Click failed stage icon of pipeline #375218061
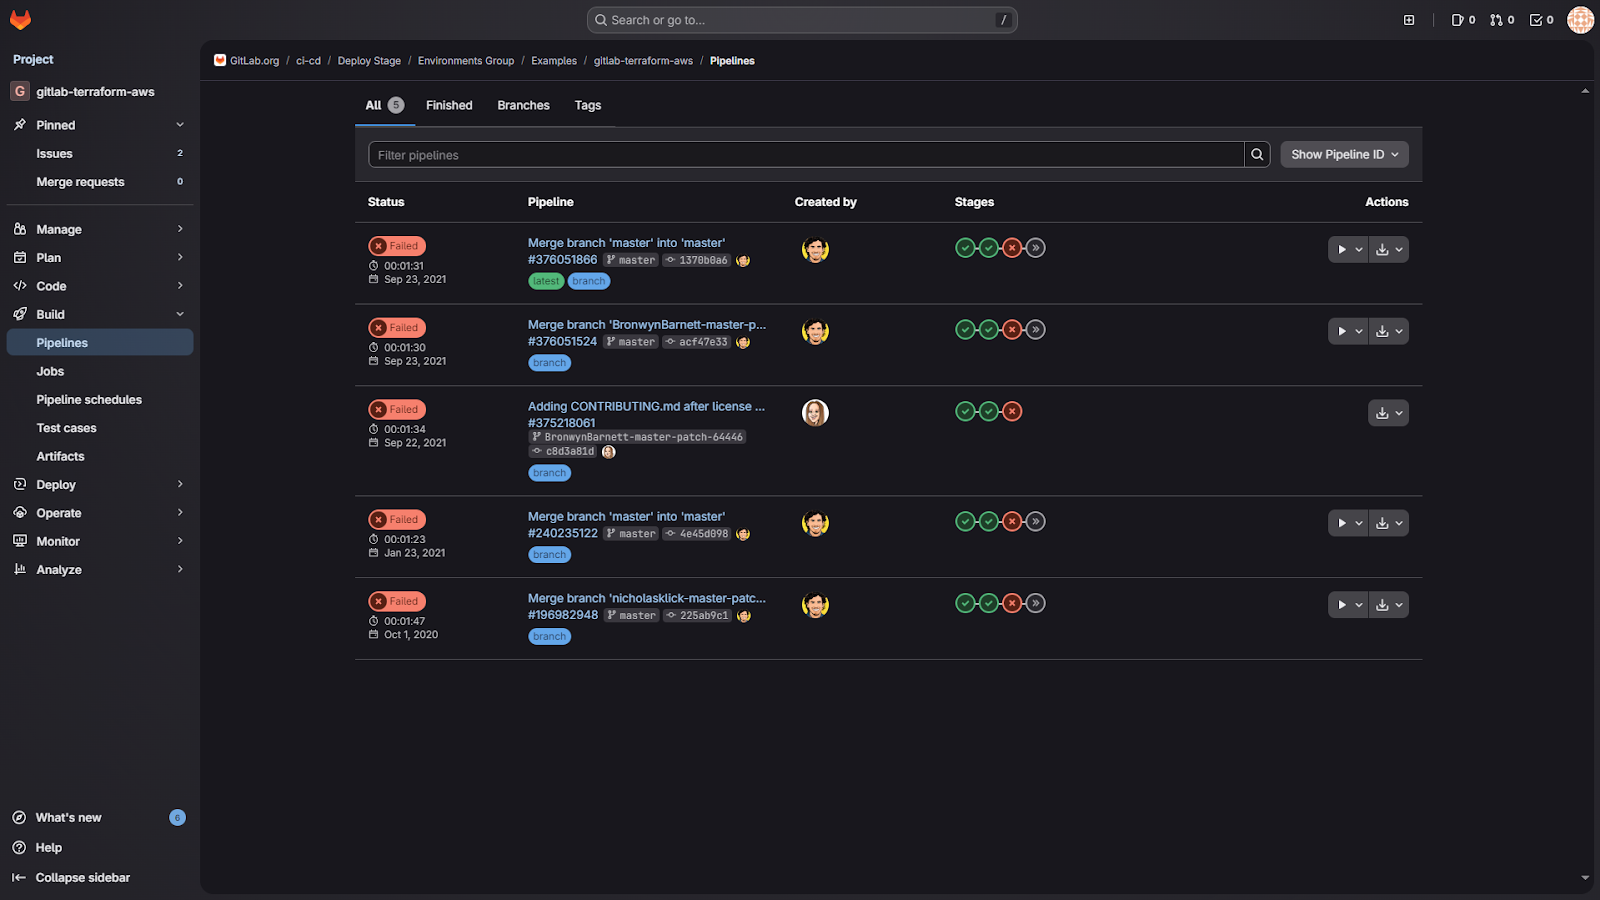This screenshot has width=1600, height=900. click(1012, 411)
